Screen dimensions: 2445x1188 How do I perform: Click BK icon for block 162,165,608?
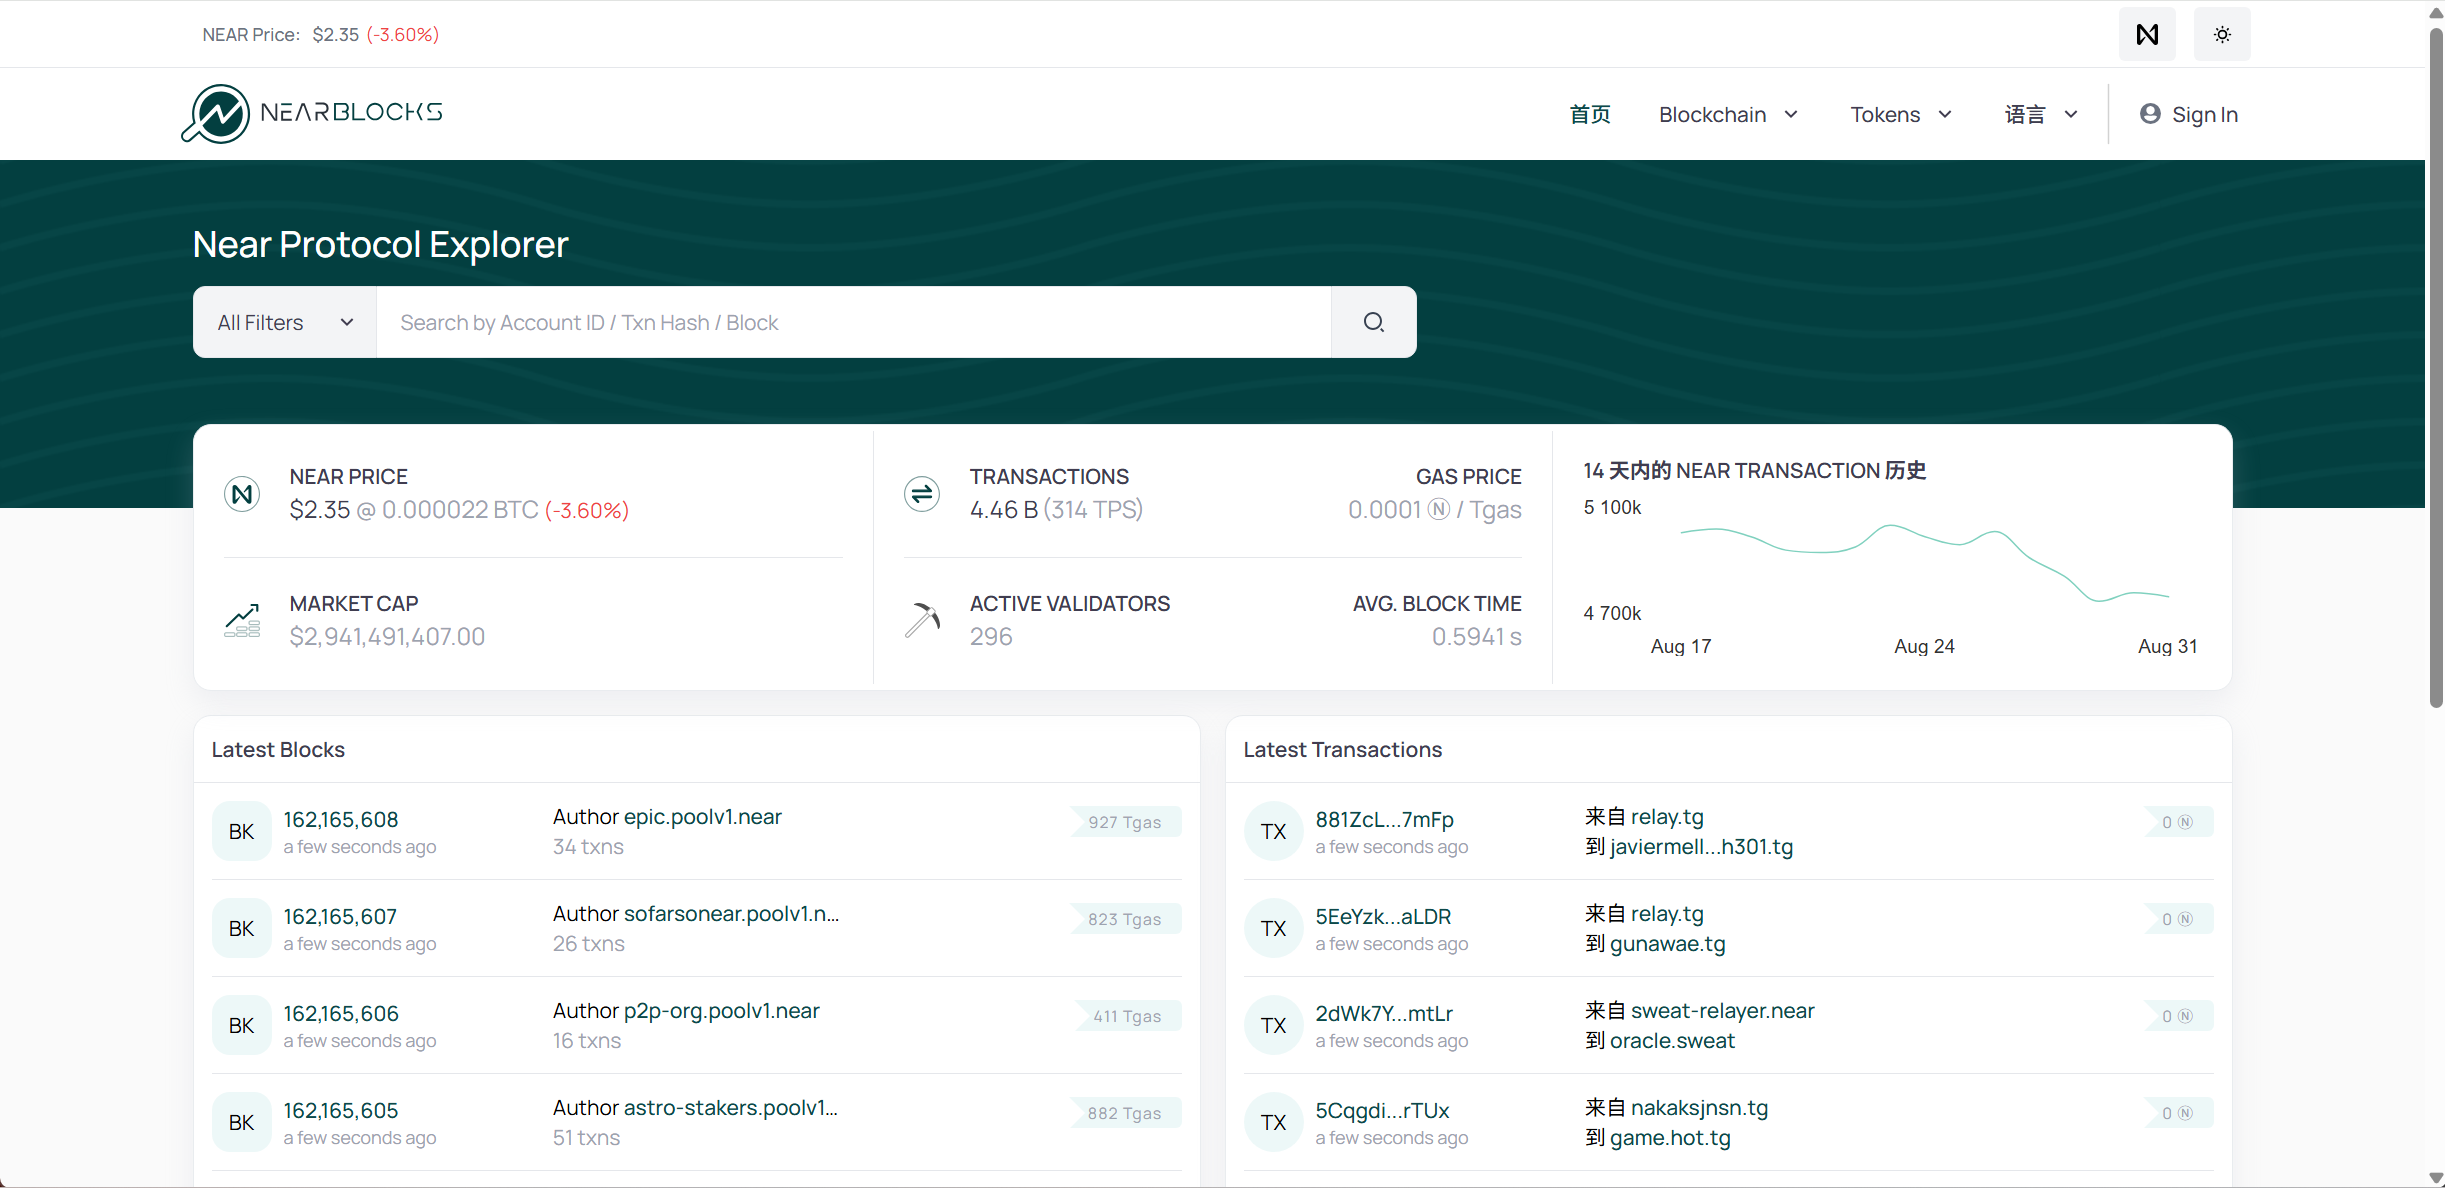[x=241, y=831]
